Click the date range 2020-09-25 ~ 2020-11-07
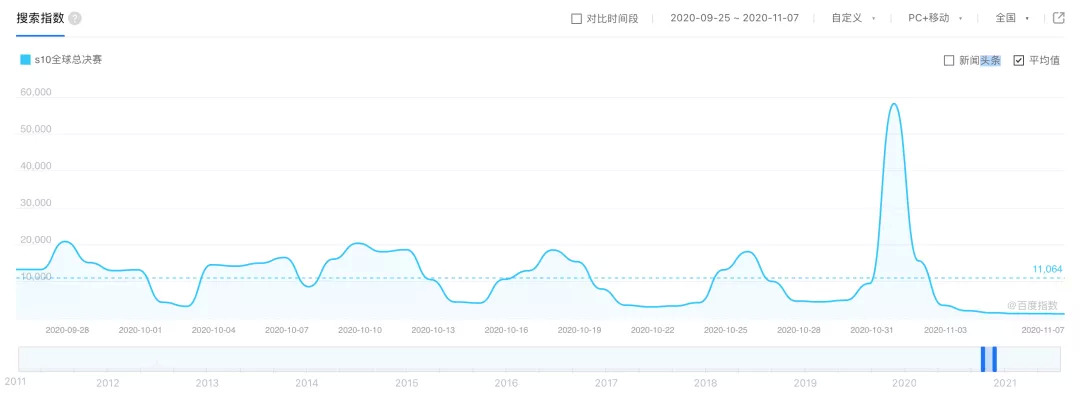Viewport: 1080px width, 401px height. click(735, 18)
